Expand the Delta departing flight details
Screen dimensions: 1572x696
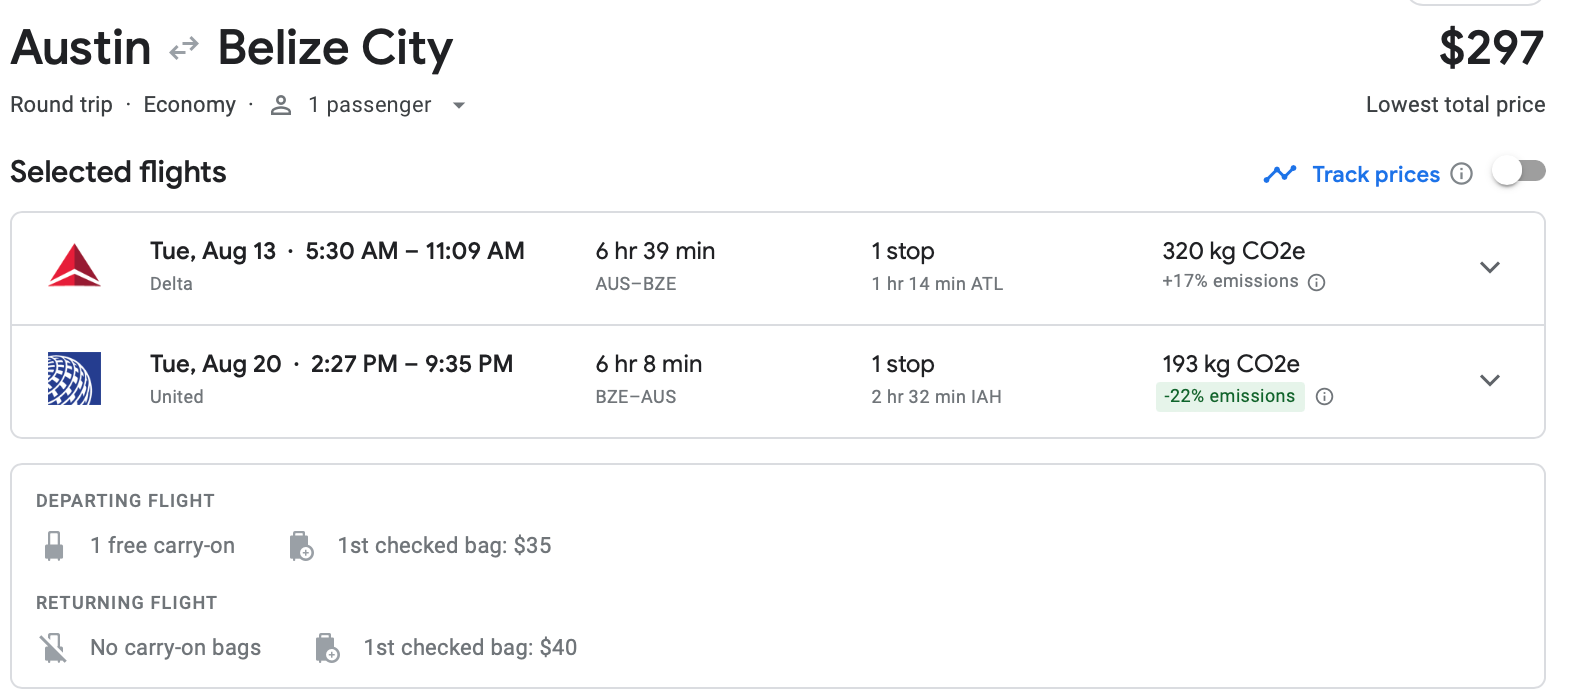click(1490, 267)
